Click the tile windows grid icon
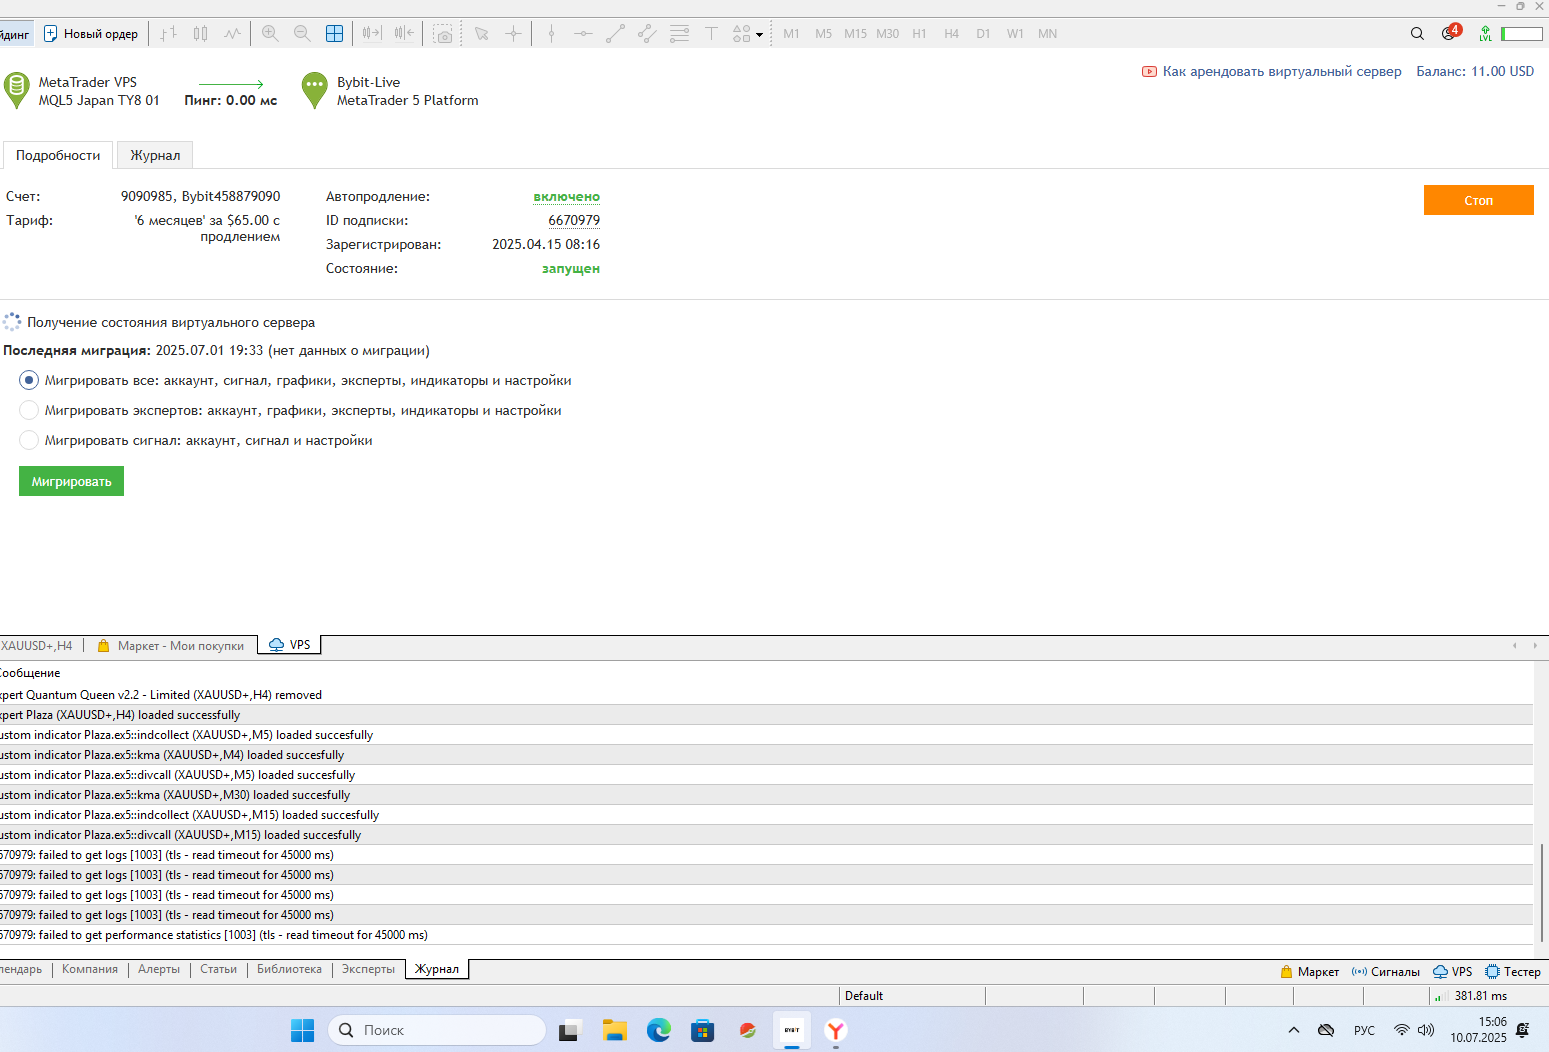 (334, 34)
